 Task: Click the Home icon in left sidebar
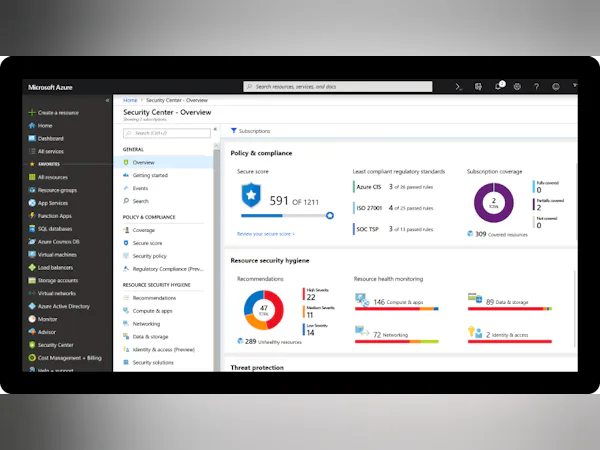point(32,126)
